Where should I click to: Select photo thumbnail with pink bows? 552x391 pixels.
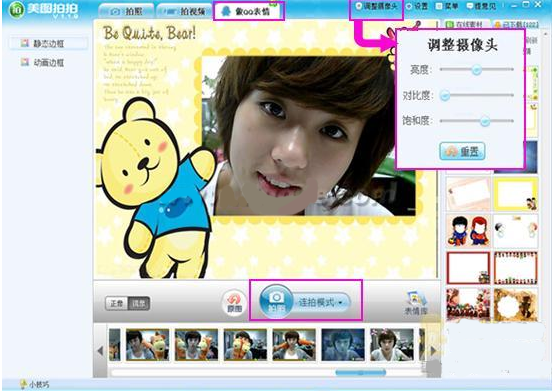pyautogui.click(x=391, y=345)
